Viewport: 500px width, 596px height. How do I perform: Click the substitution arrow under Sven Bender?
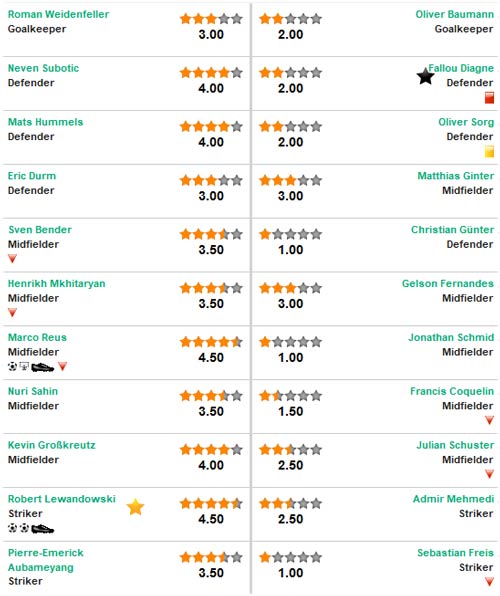point(13,259)
